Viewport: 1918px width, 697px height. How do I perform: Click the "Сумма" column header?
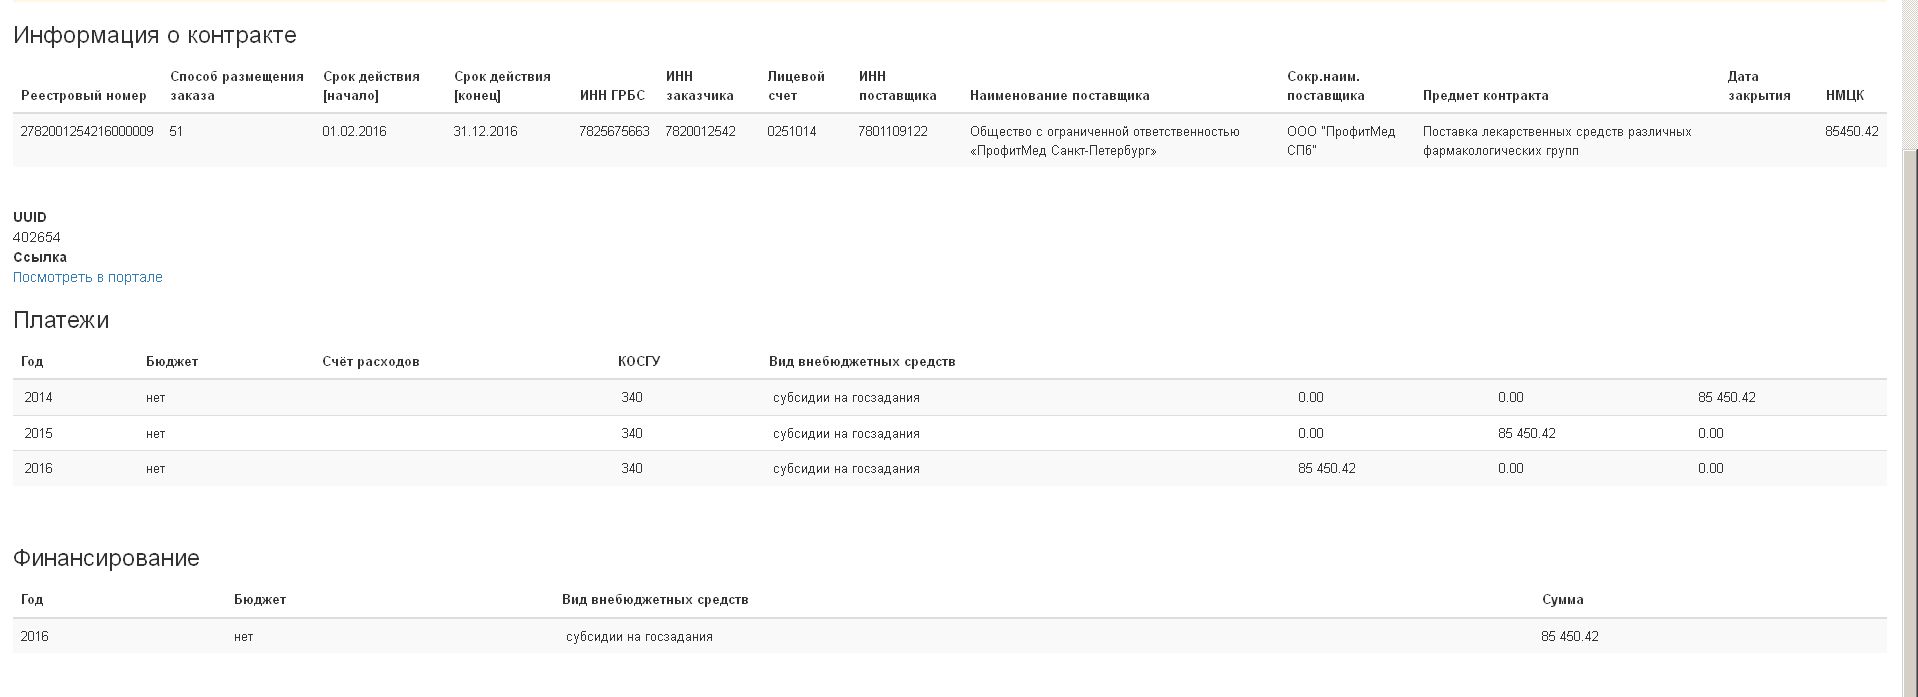1562,600
